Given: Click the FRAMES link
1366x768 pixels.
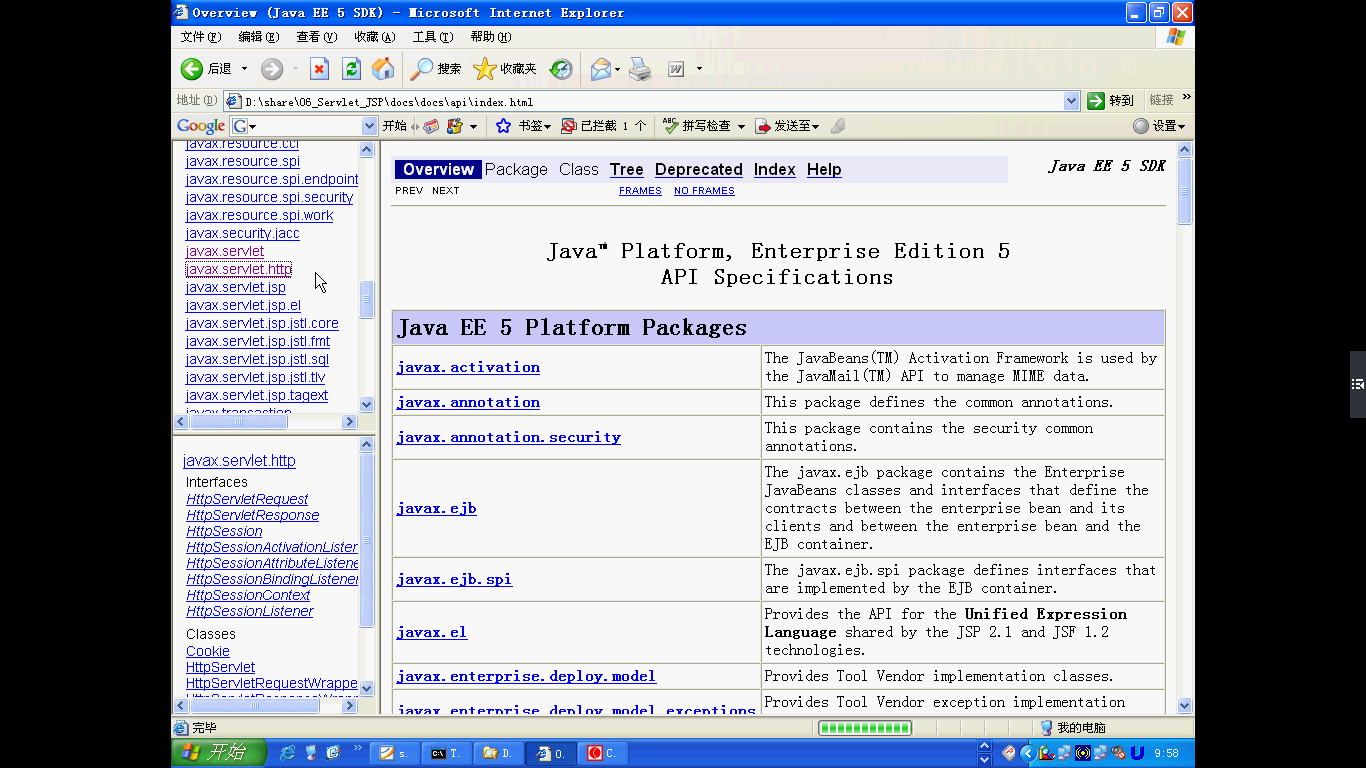Looking at the screenshot, I should [x=640, y=191].
